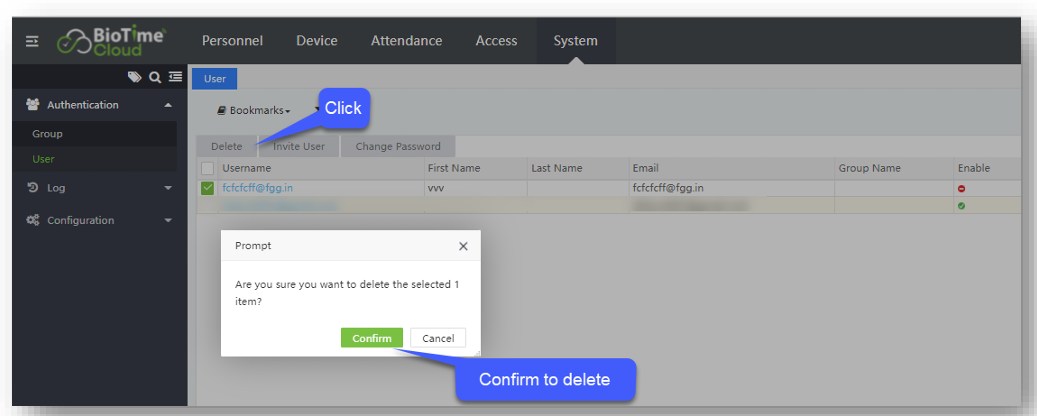Image resolution: width=1037 pixels, height=416 pixels.
Task: Click the indent list icon in sidebar
Action: pyautogui.click(x=175, y=77)
